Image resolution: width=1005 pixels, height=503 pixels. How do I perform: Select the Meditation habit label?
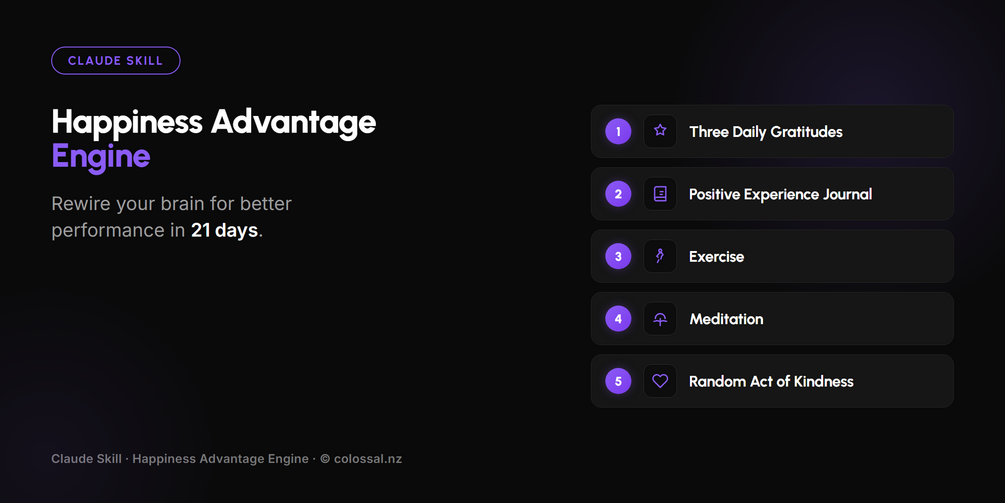(x=726, y=319)
